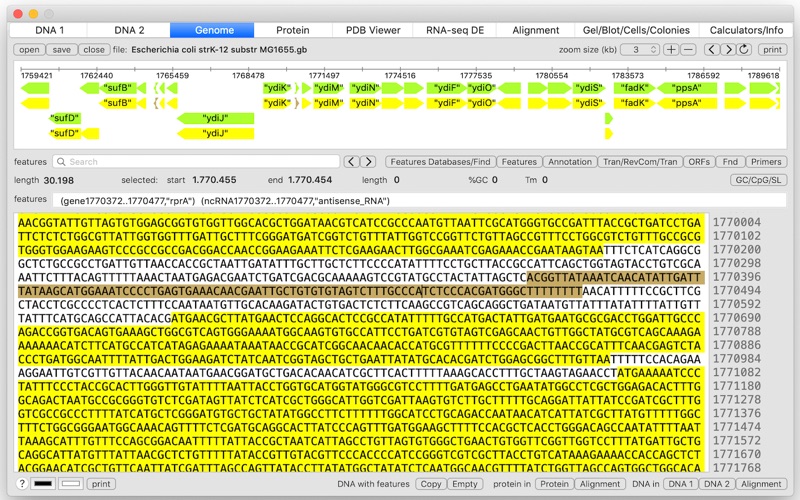This screenshot has height=500, width=800.
Task: Click the GC/CpG/SL button
Action: pos(758,180)
